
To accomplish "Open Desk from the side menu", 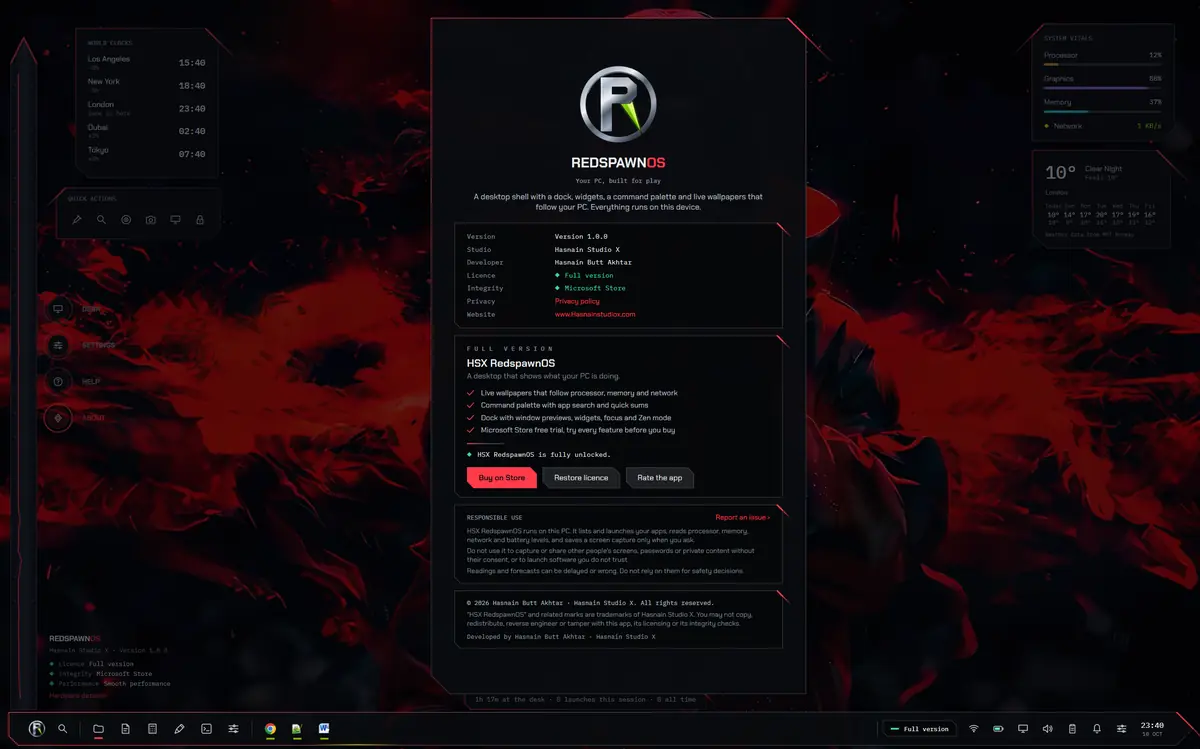I will (x=73, y=309).
